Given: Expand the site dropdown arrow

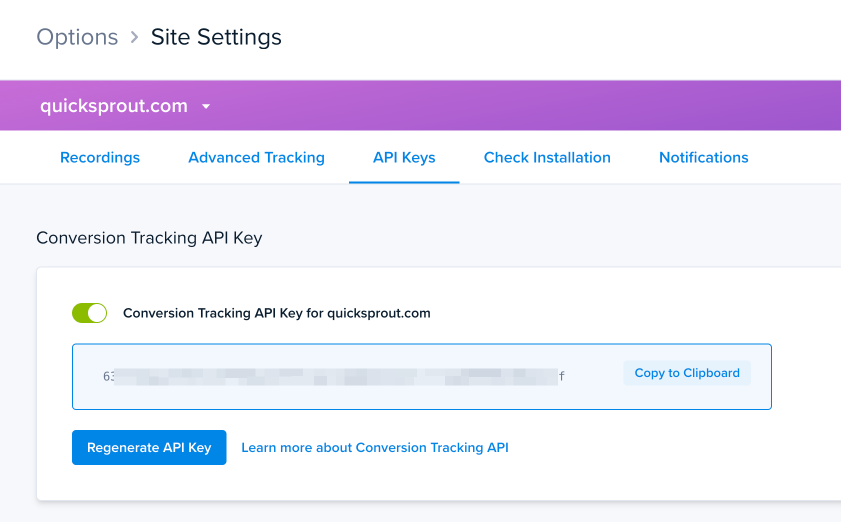Looking at the screenshot, I should (x=206, y=106).
